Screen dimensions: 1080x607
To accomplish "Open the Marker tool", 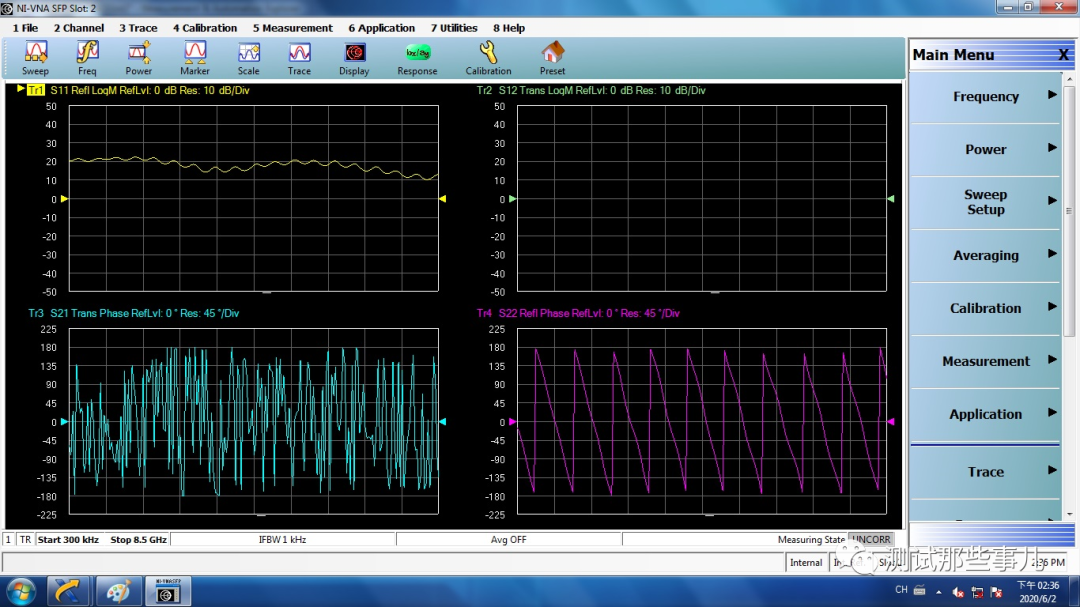I will click(x=195, y=58).
